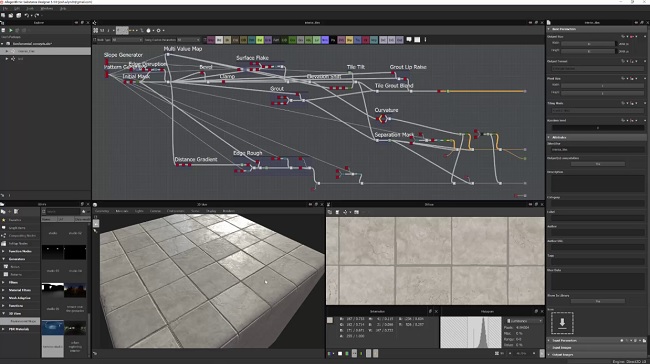Expand the Interior_Tiles graph in Explorer
This screenshot has width=650, height=364.
click(7, 51)
